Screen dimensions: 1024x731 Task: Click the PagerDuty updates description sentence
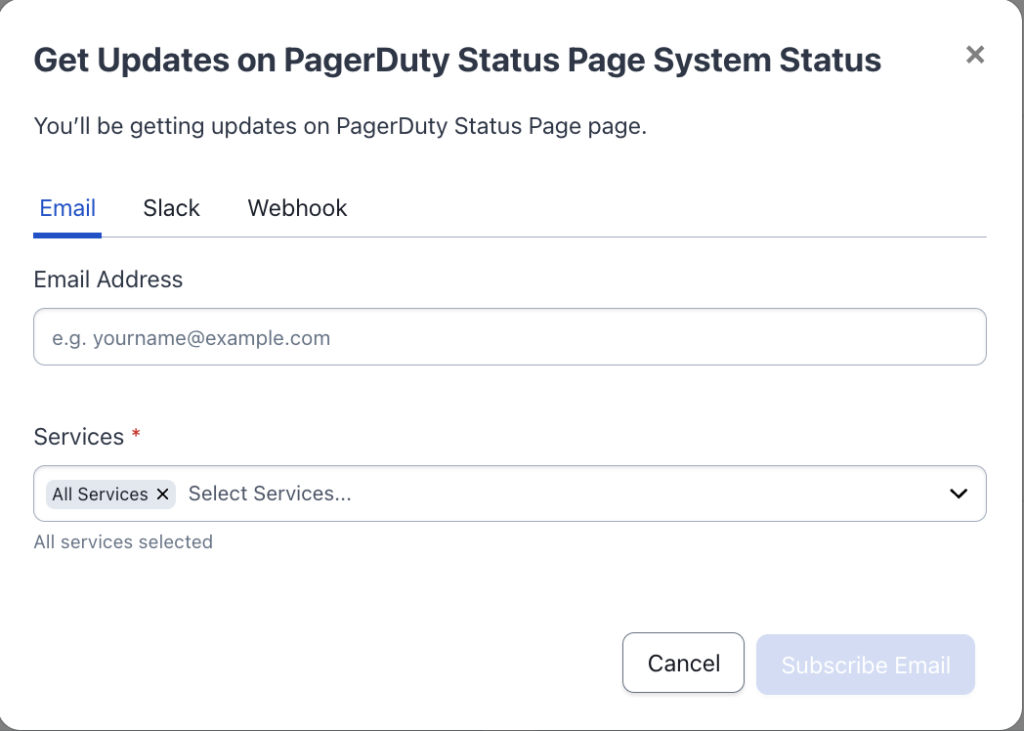coord(340,127)
